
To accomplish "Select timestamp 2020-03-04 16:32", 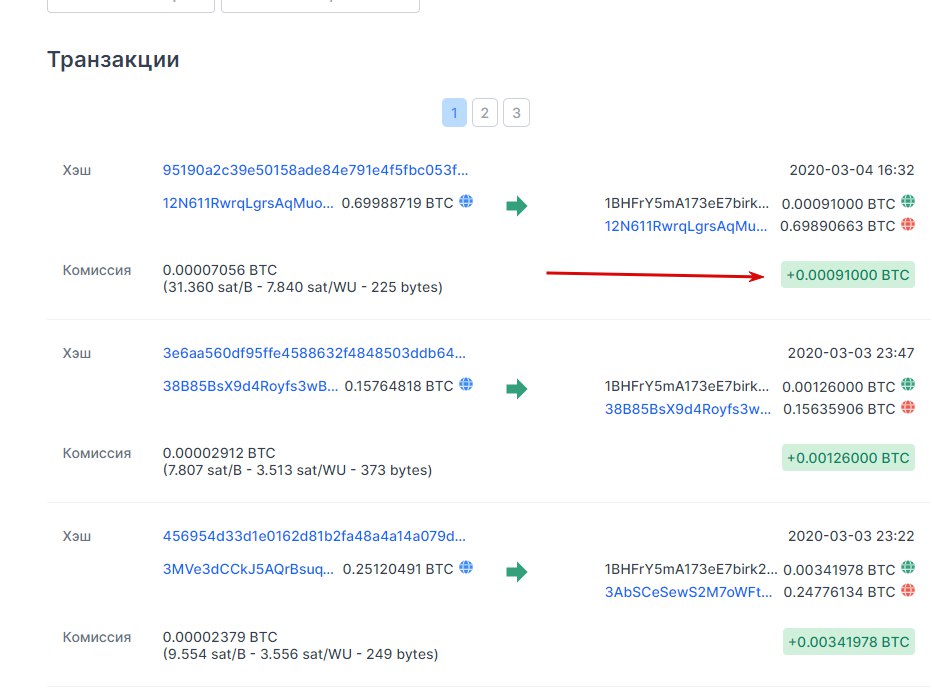I will pyautogui.click(x=852, y=170).
